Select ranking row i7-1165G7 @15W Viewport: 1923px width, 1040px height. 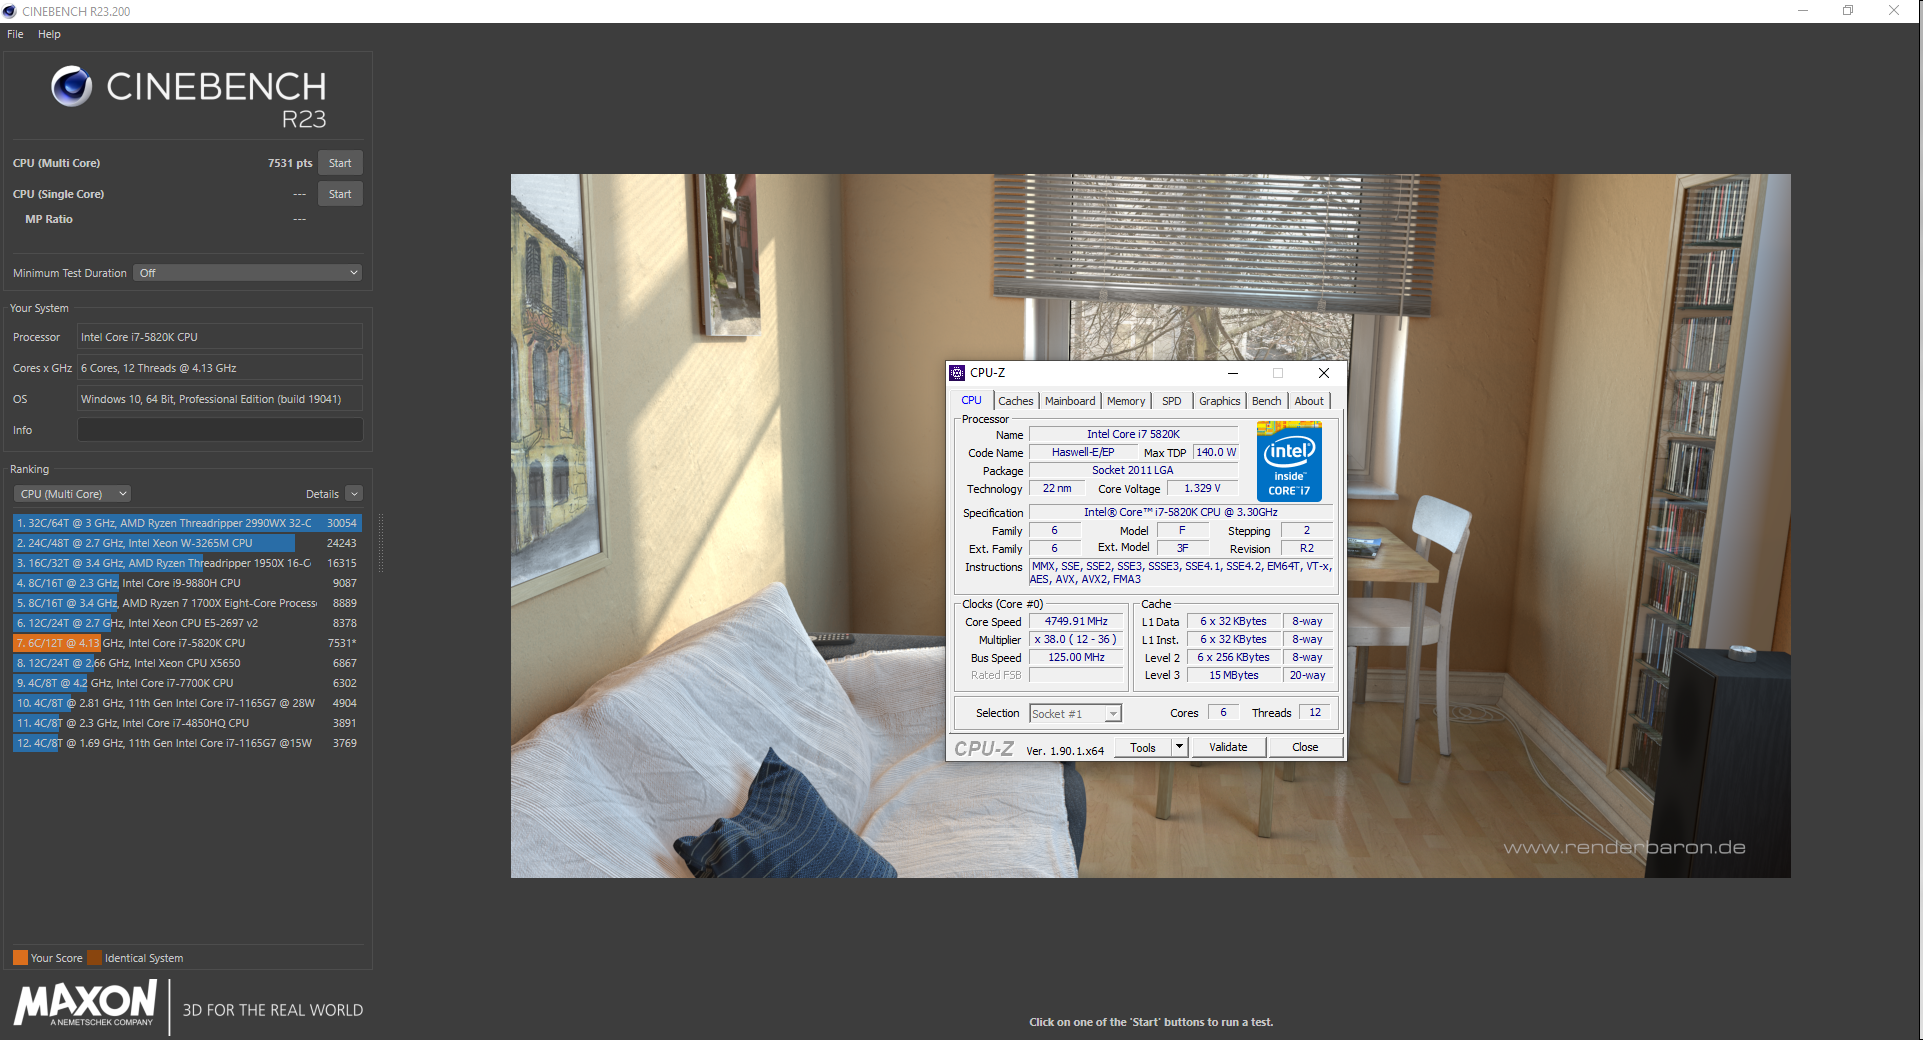[187, 743]
